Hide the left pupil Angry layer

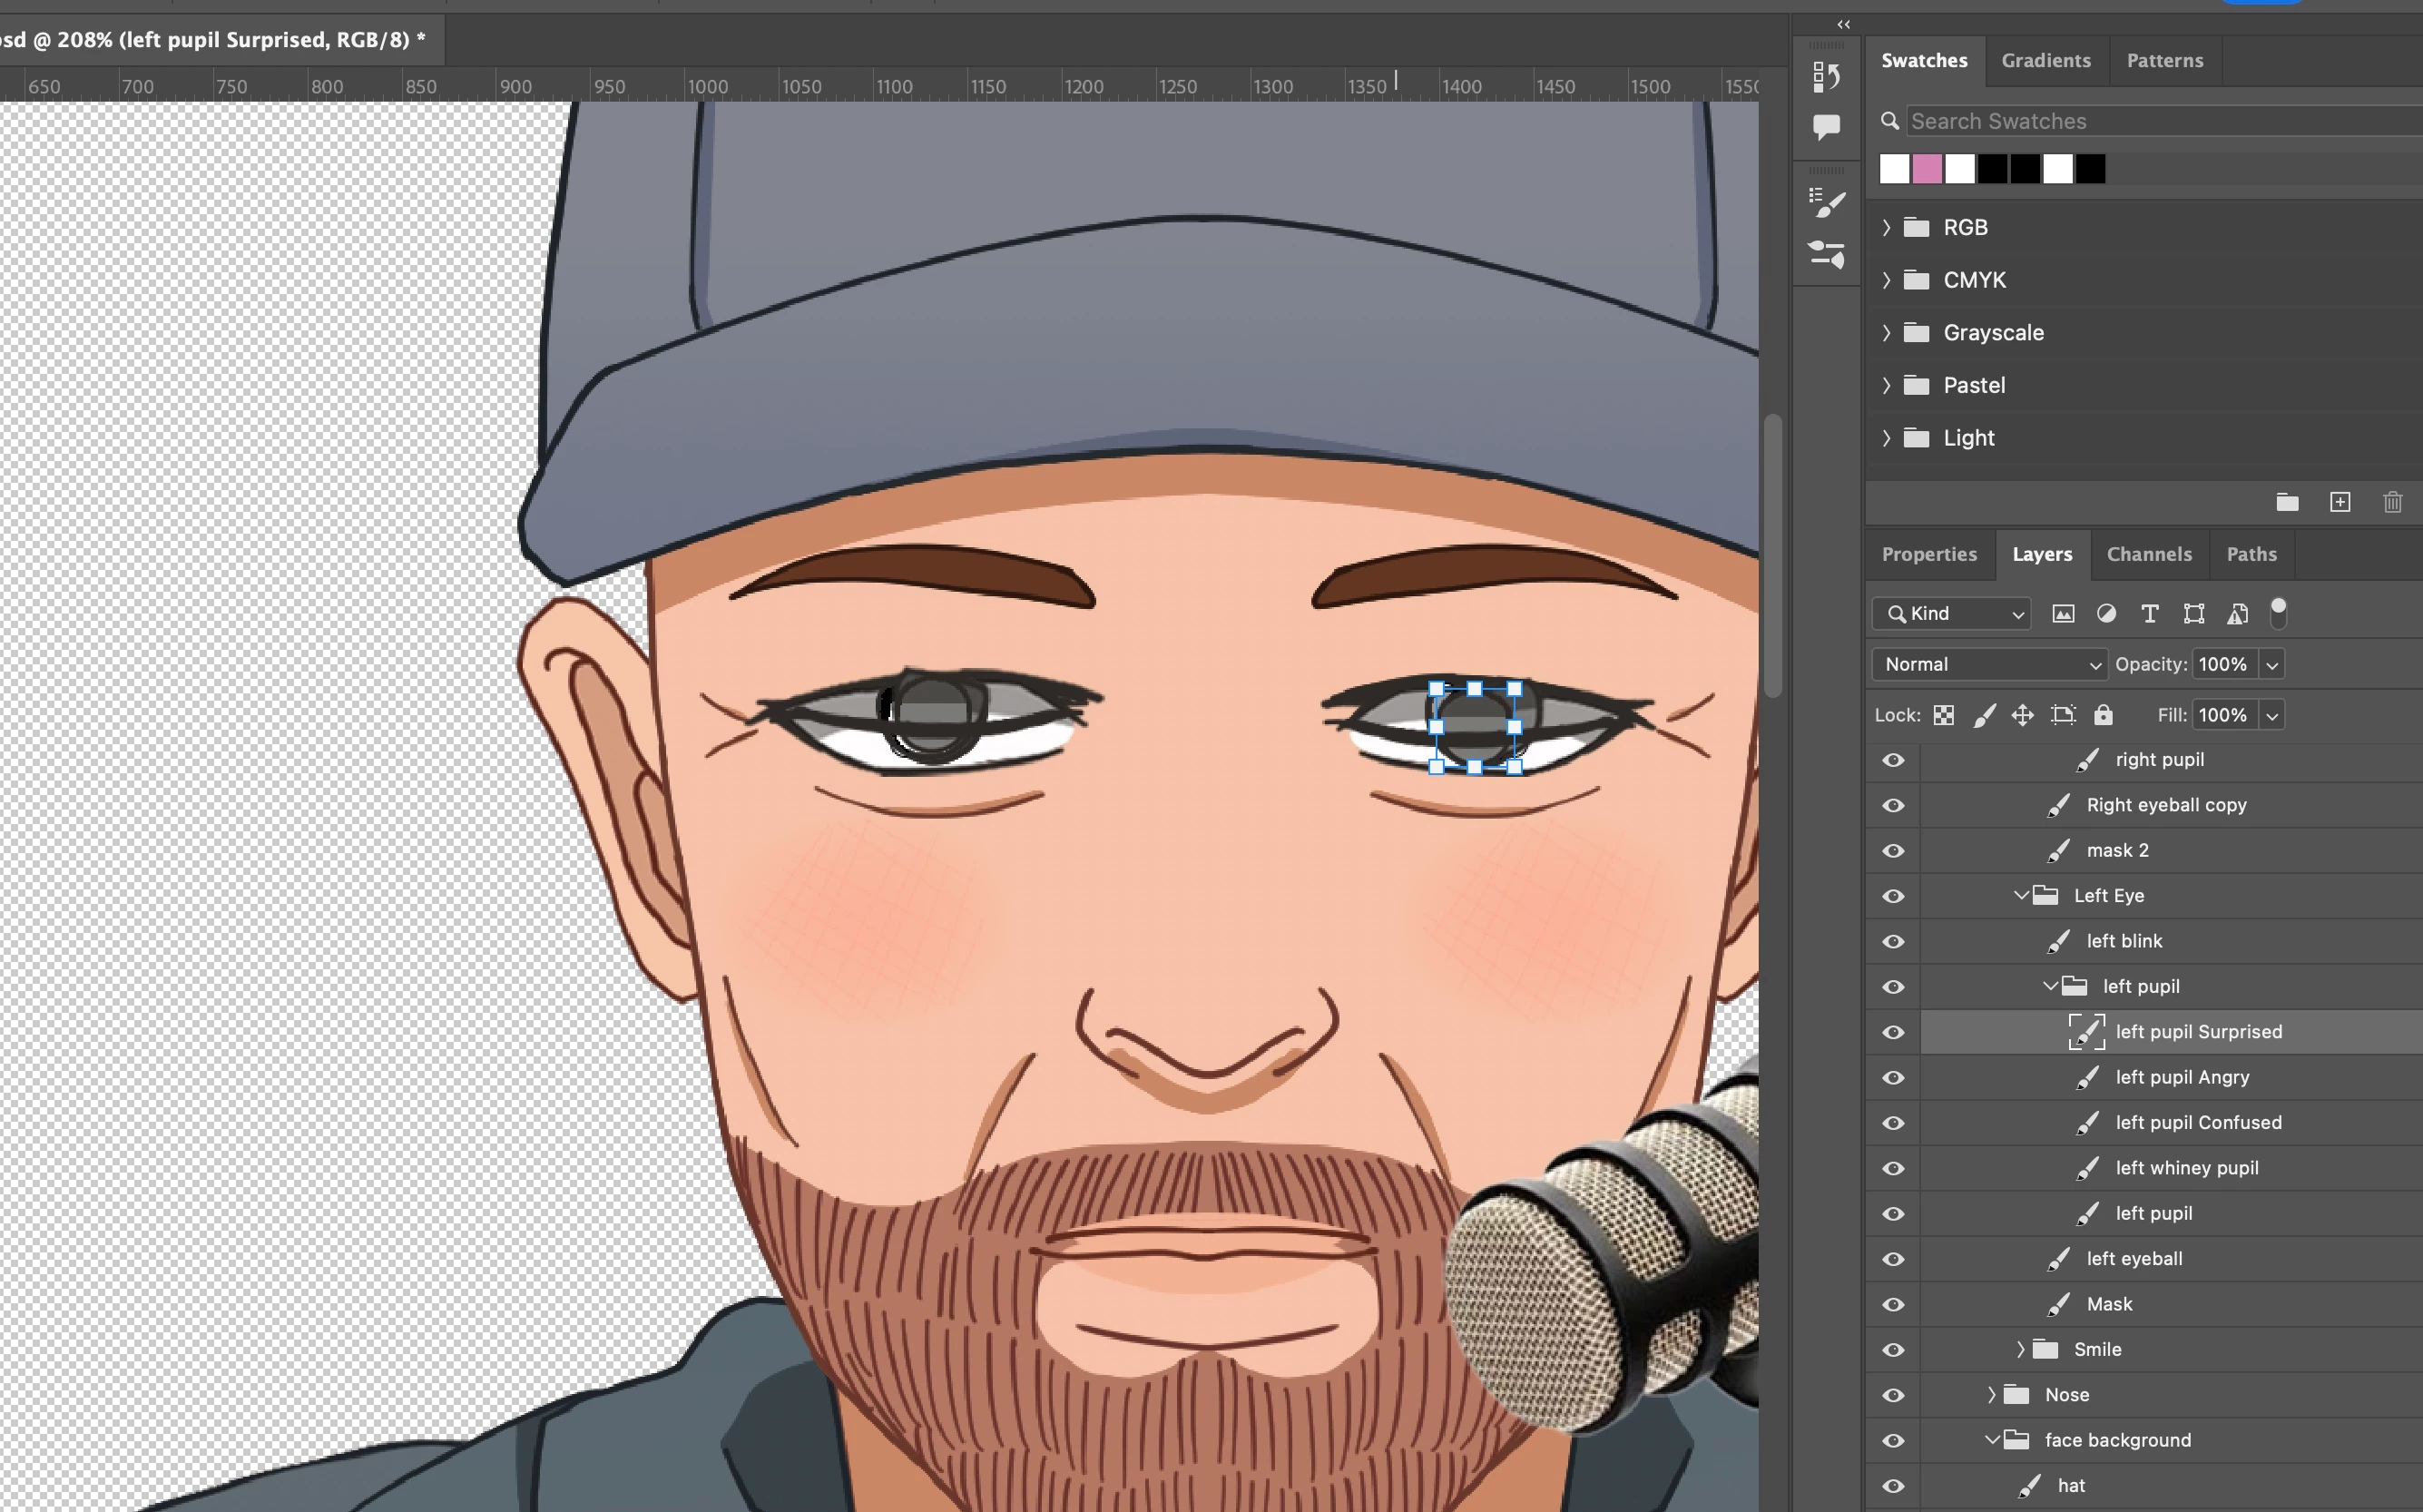pos(1893,1078)
